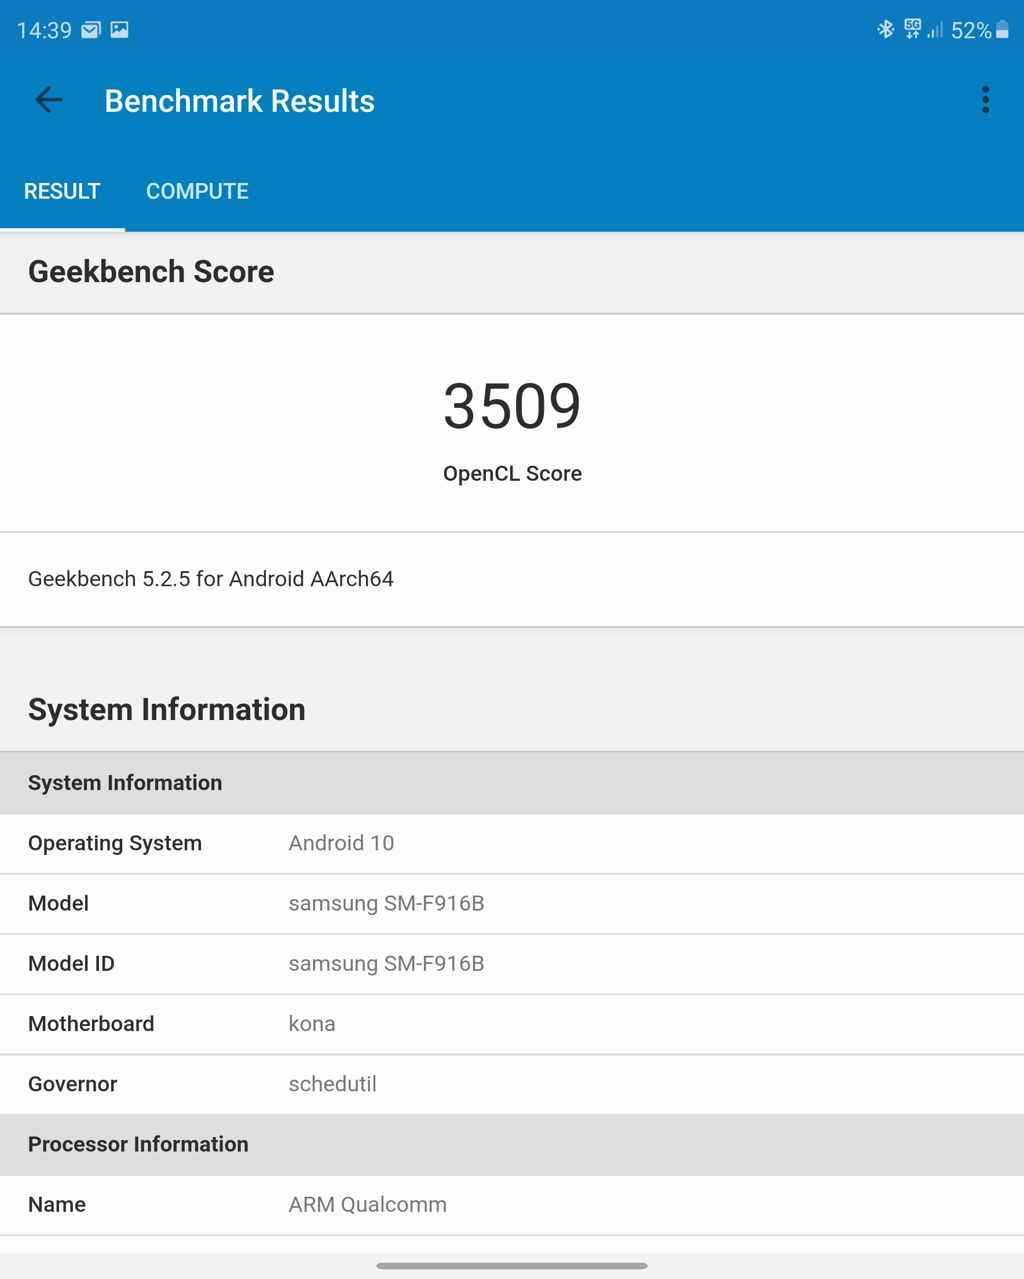Tap the battery icon at 52%
1024x1279 pixels.
[x=1002, y=30]
